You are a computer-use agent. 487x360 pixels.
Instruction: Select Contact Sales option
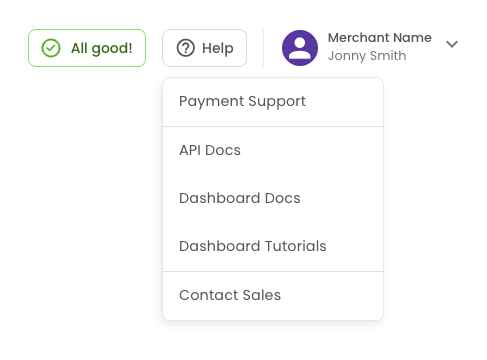pyautogui.click(x=273, y=295)
